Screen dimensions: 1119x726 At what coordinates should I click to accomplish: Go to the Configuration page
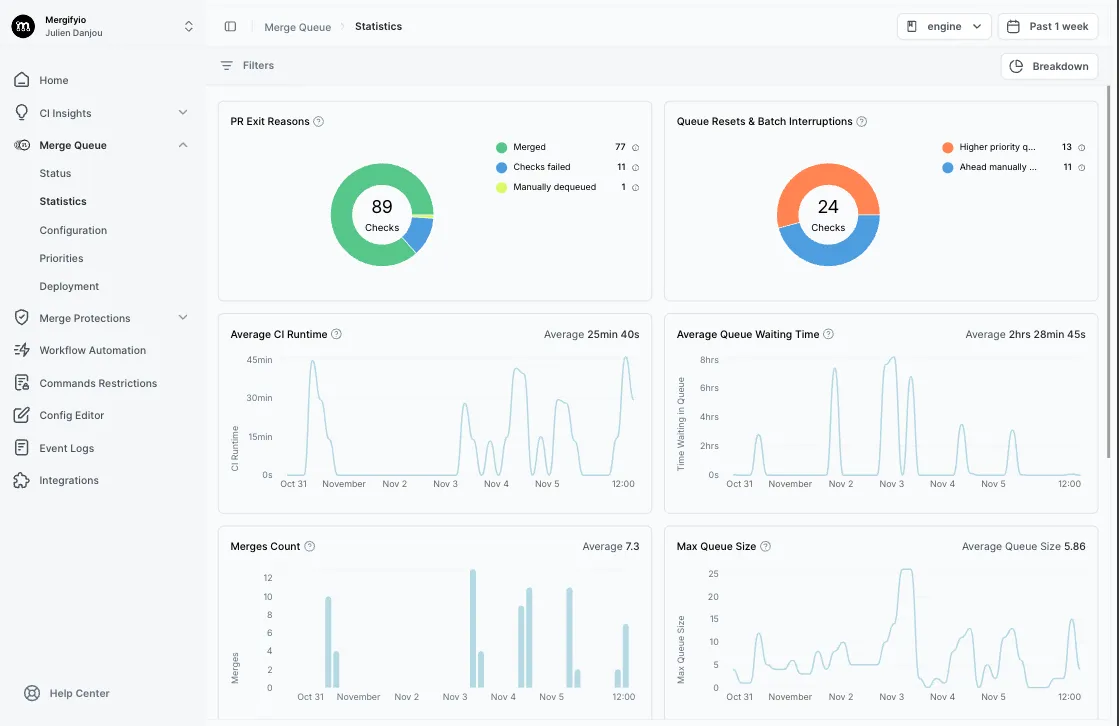[73, 230]
